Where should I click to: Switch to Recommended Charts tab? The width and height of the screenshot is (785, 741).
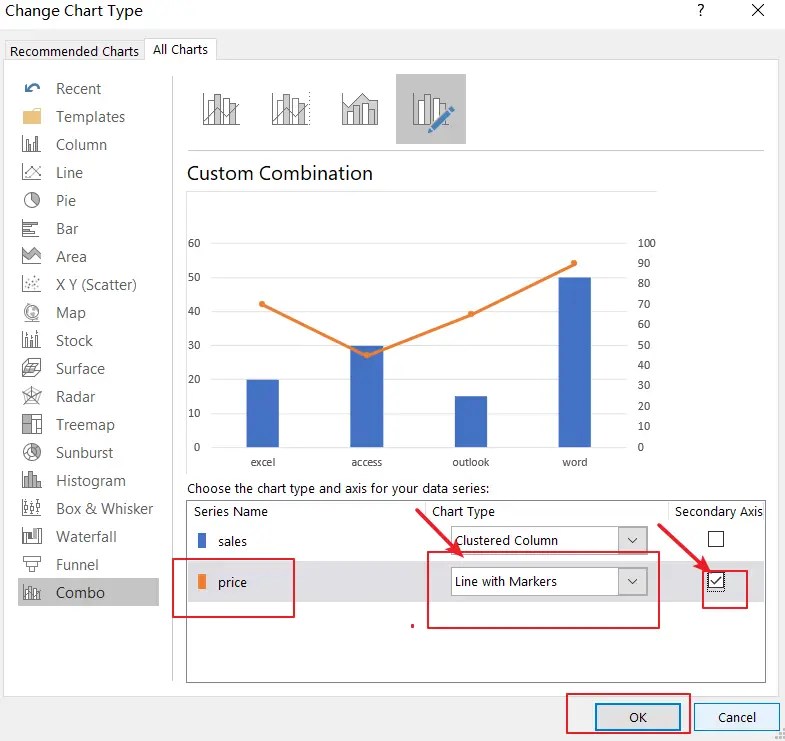[74, 51]
